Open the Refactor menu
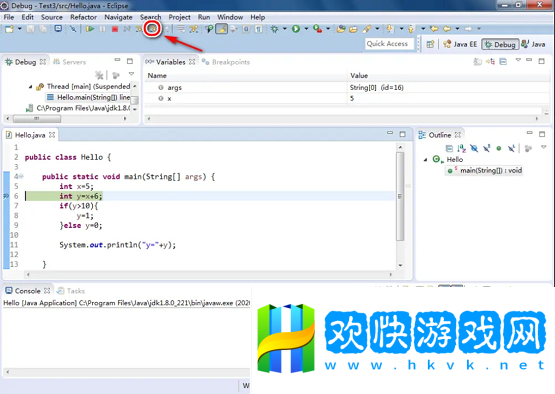 pos(84,17)
